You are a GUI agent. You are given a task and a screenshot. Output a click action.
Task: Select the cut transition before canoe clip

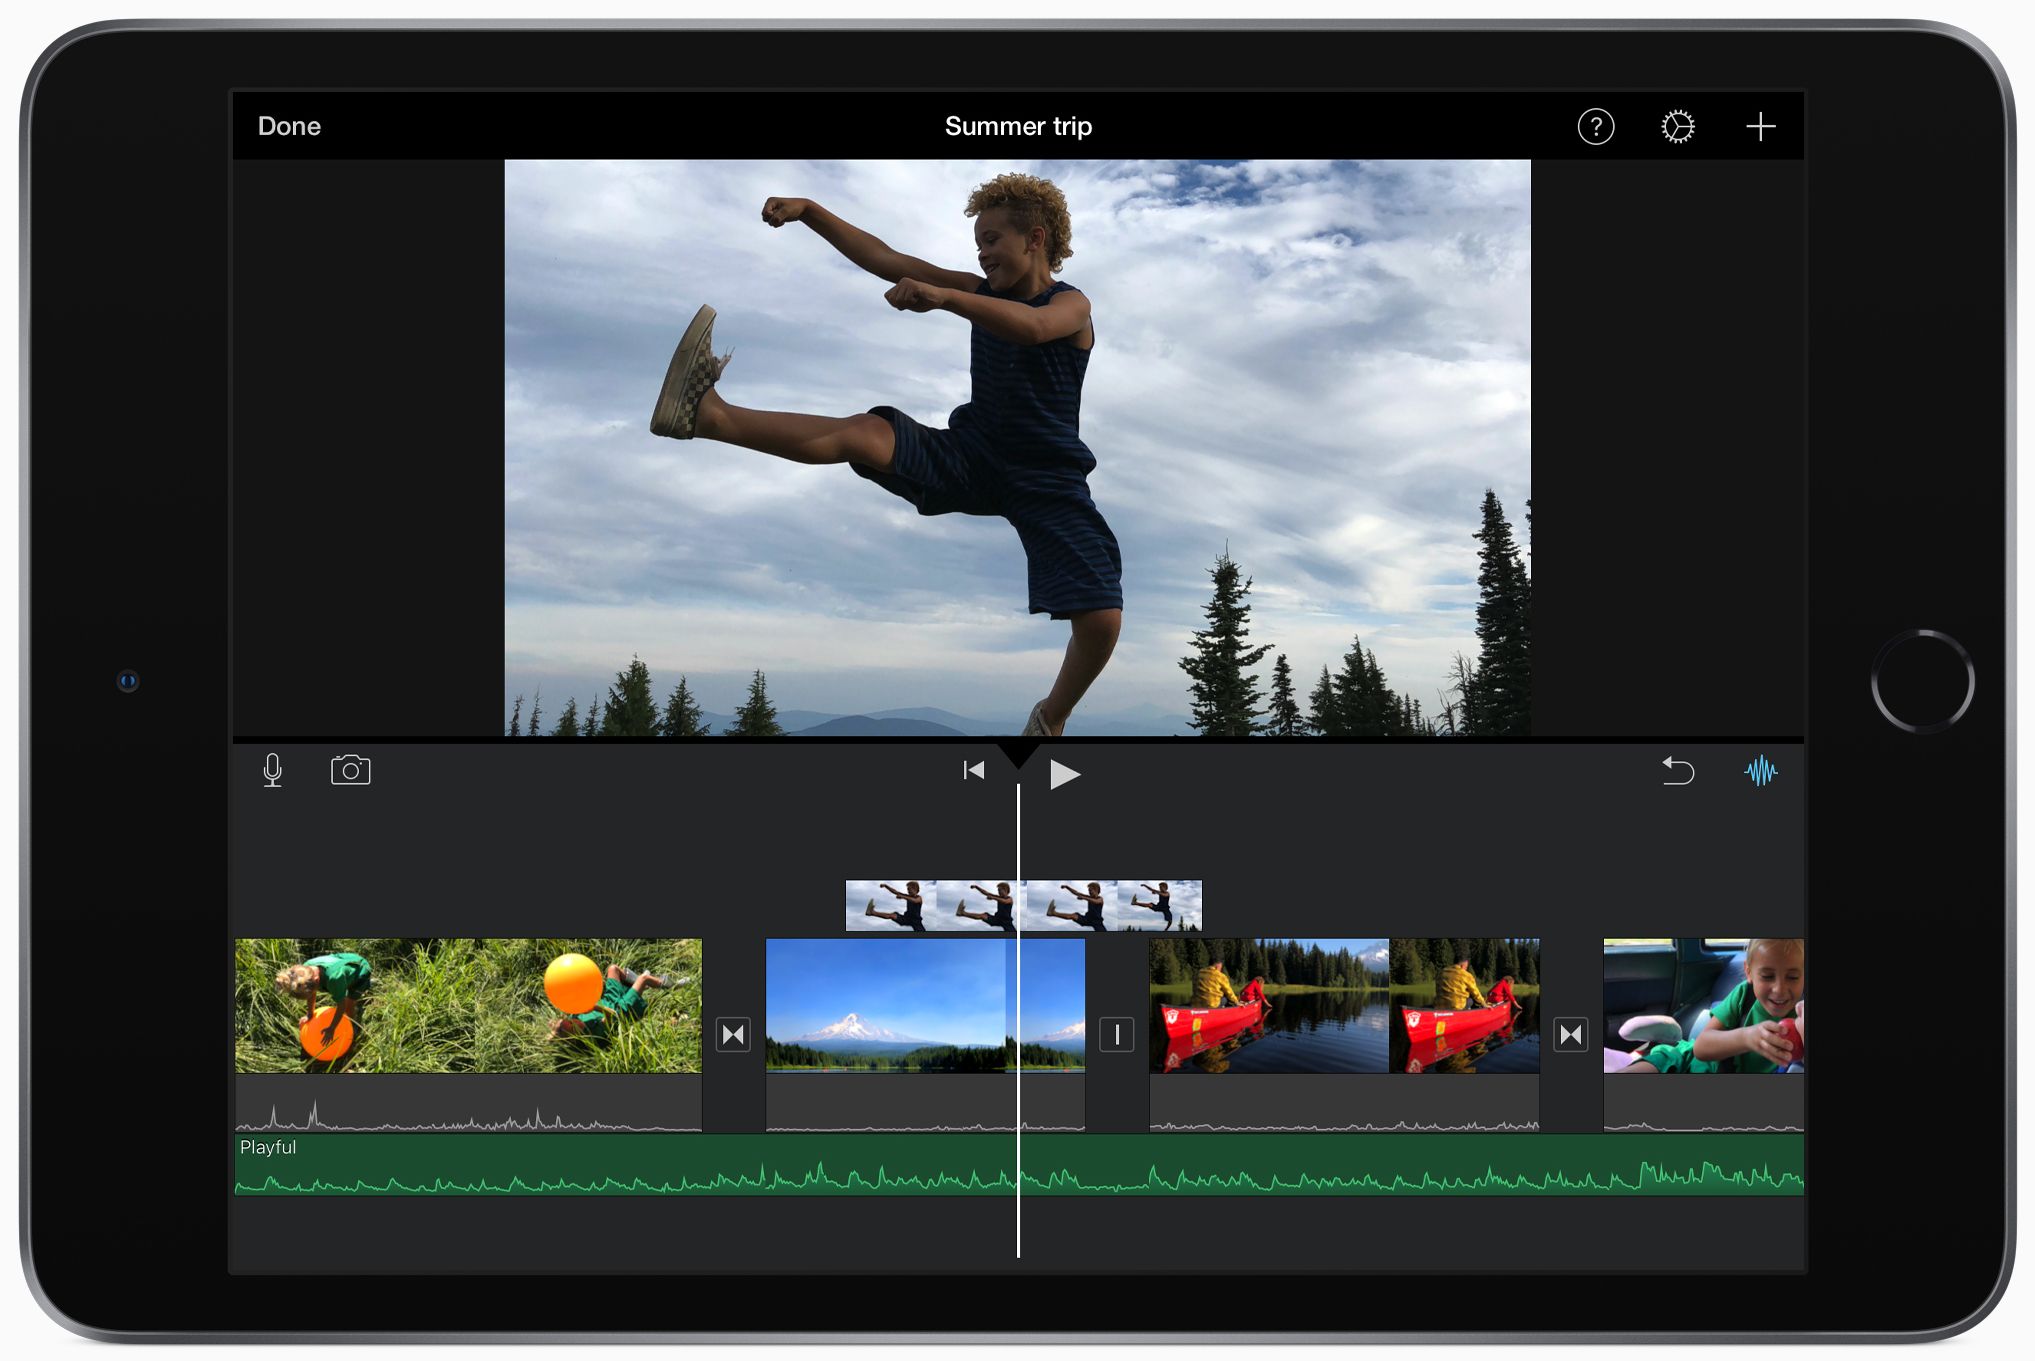tap(1116, 1034)
